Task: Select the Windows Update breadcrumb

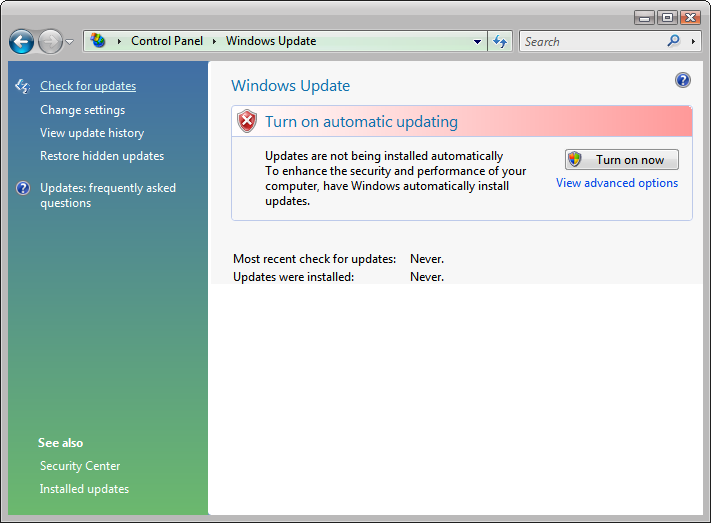Action: (x=271, y=41)
